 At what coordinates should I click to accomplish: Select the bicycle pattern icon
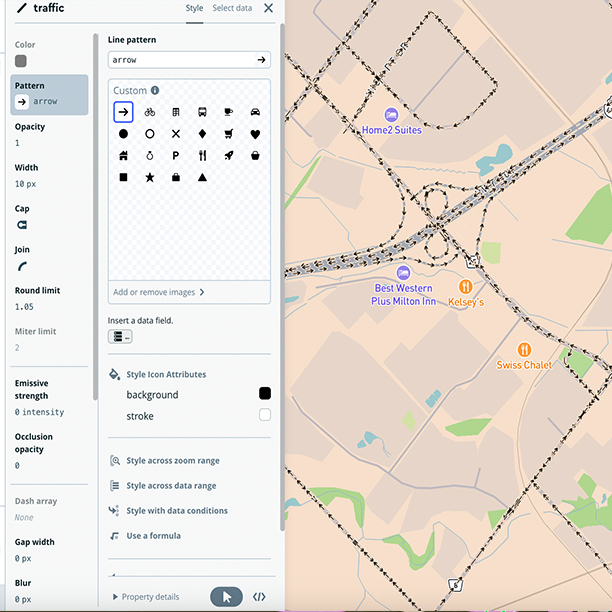149,112
